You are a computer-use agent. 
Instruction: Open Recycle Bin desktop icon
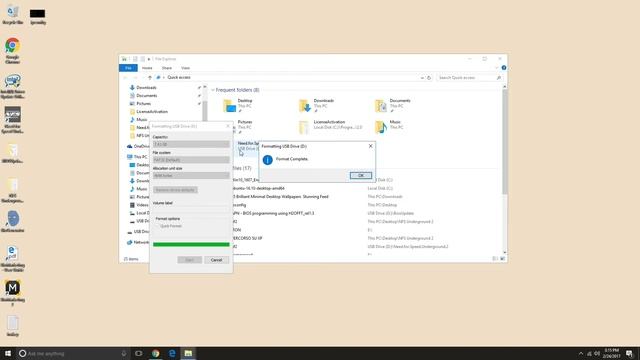tap(13, 15)
